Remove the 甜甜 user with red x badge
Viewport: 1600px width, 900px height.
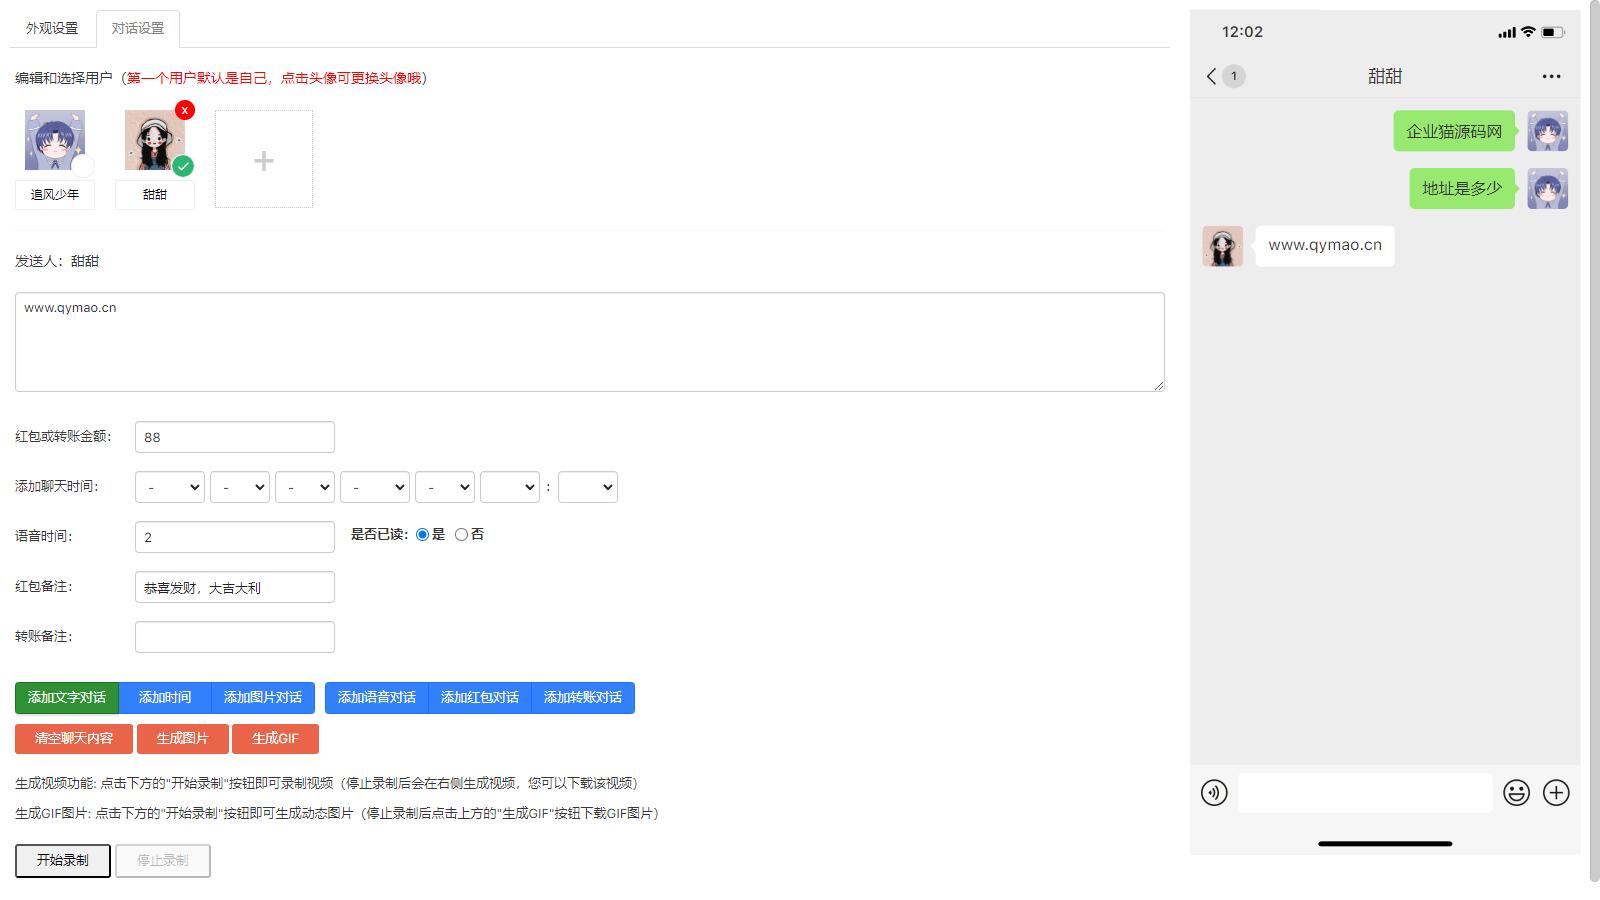click(x=185, y=110)
